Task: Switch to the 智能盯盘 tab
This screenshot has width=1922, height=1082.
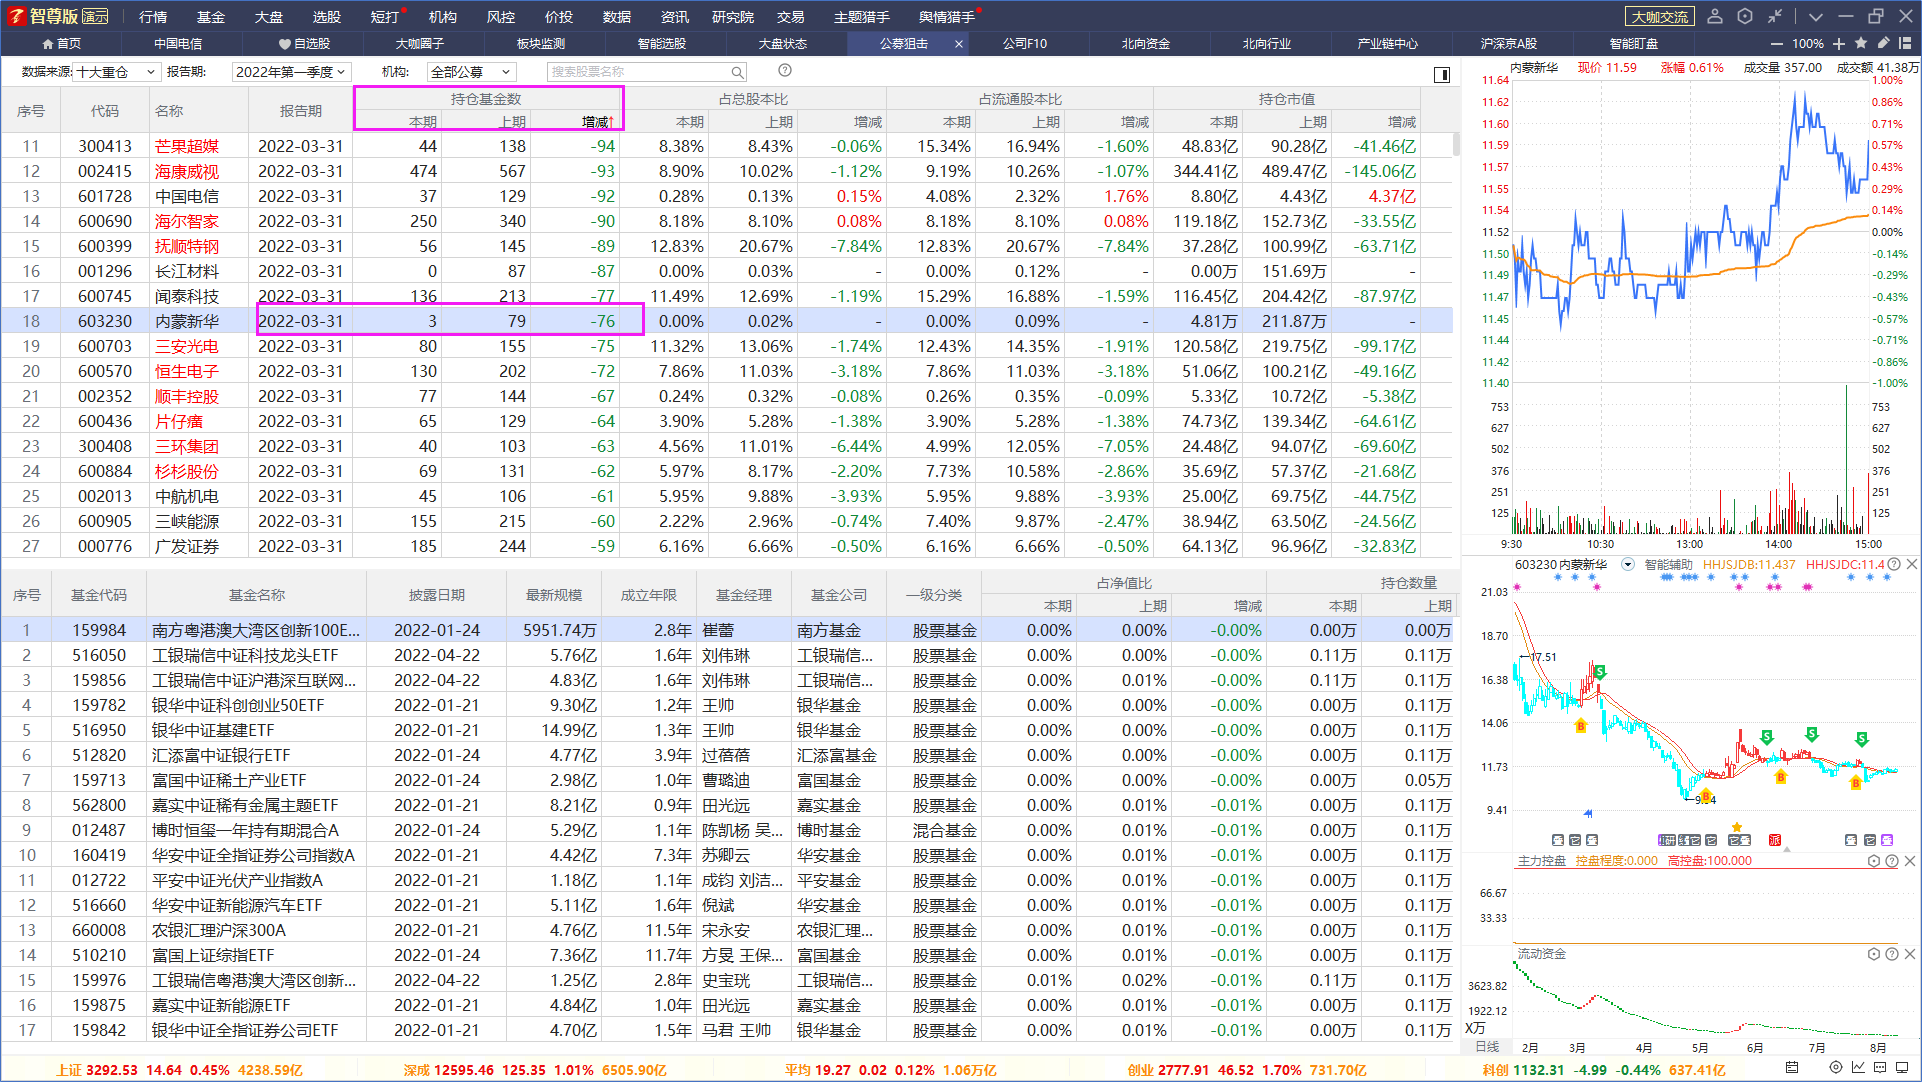Action: [1634, 44]
